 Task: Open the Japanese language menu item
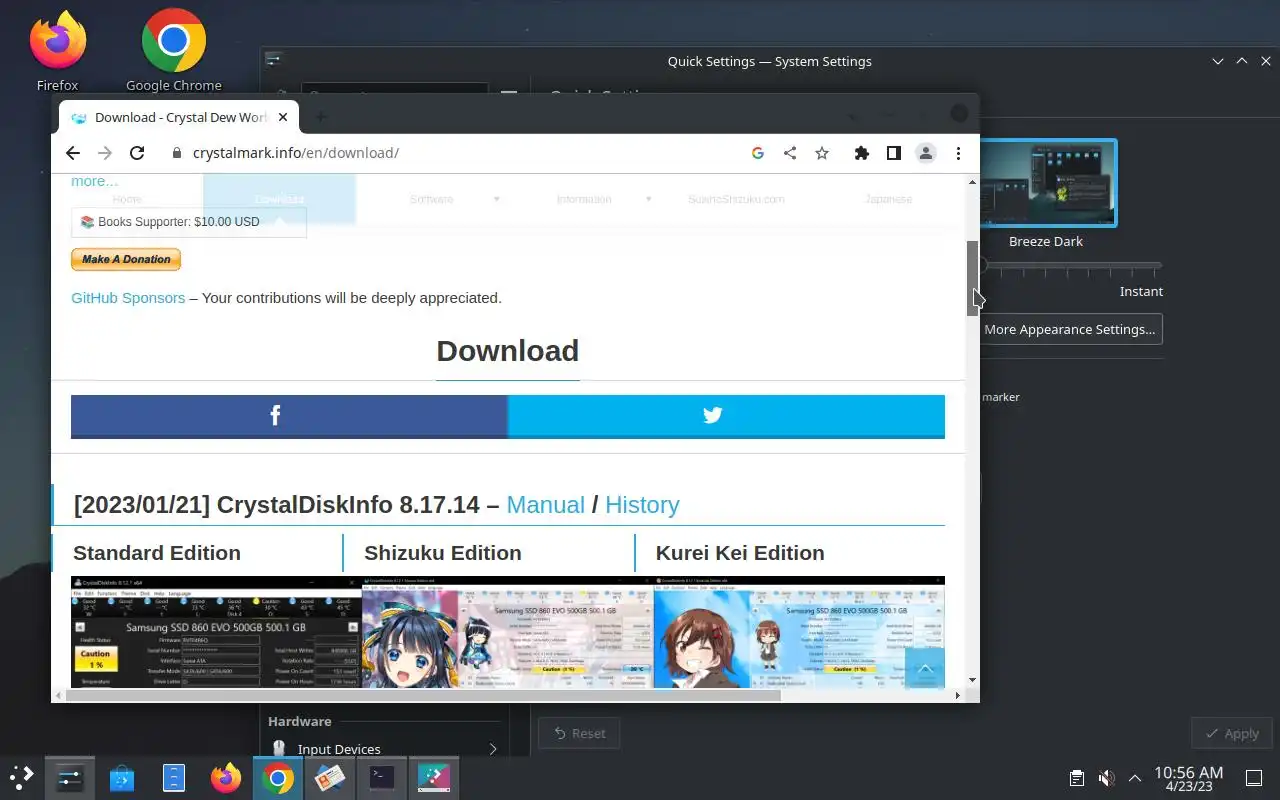[x=888, y=199]
